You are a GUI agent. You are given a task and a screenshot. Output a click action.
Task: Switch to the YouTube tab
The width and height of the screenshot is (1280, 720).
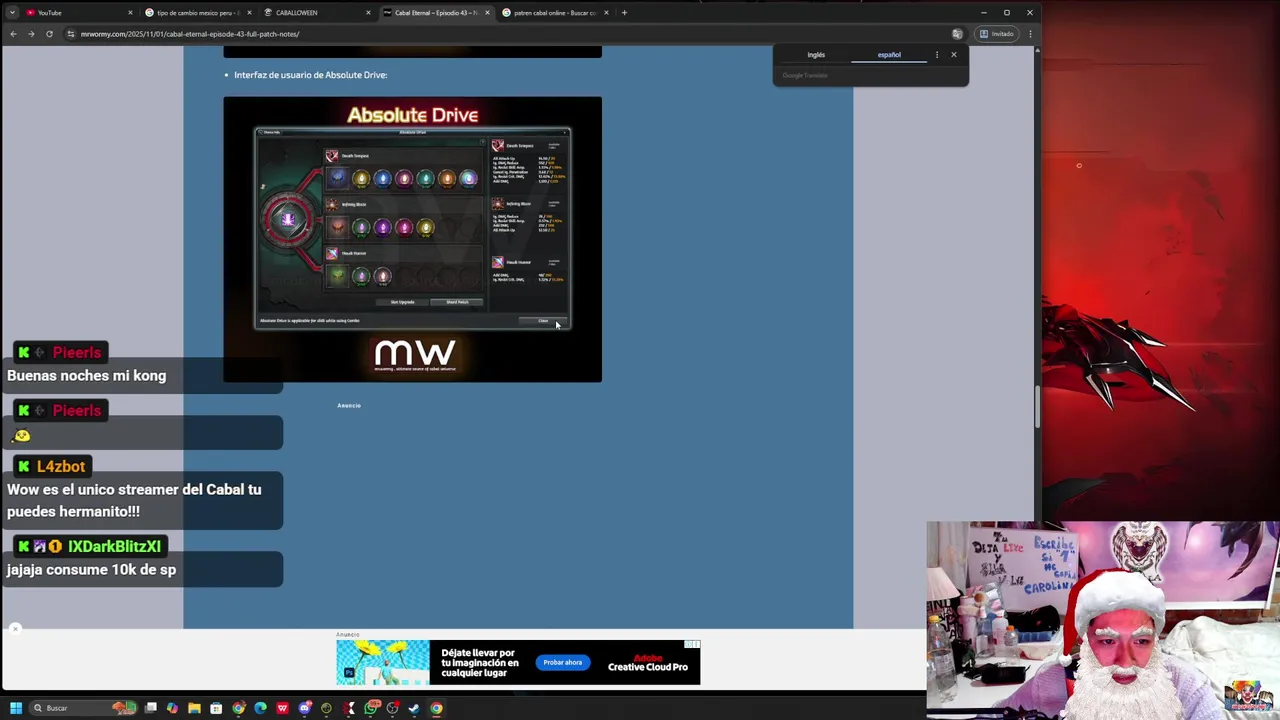pyautogui.click(x=78, y=13)
